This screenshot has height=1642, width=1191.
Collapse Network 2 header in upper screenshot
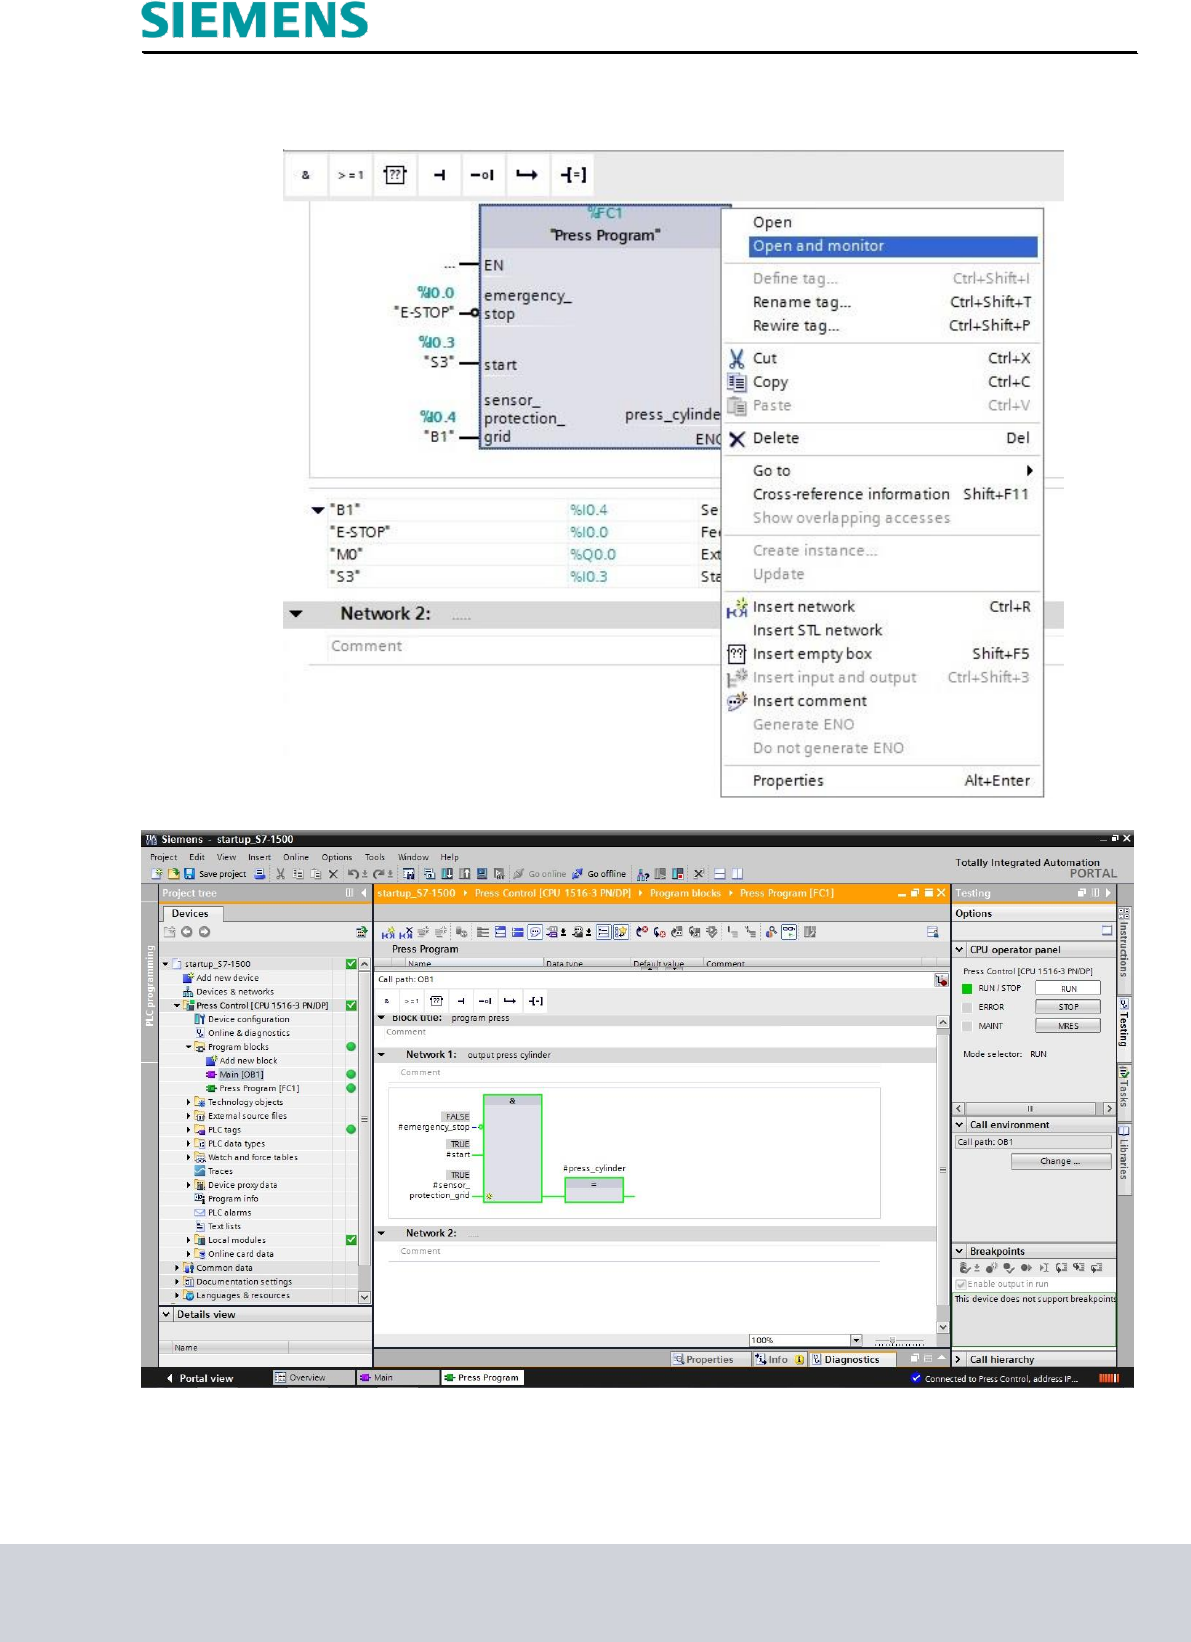coord(296,614)
